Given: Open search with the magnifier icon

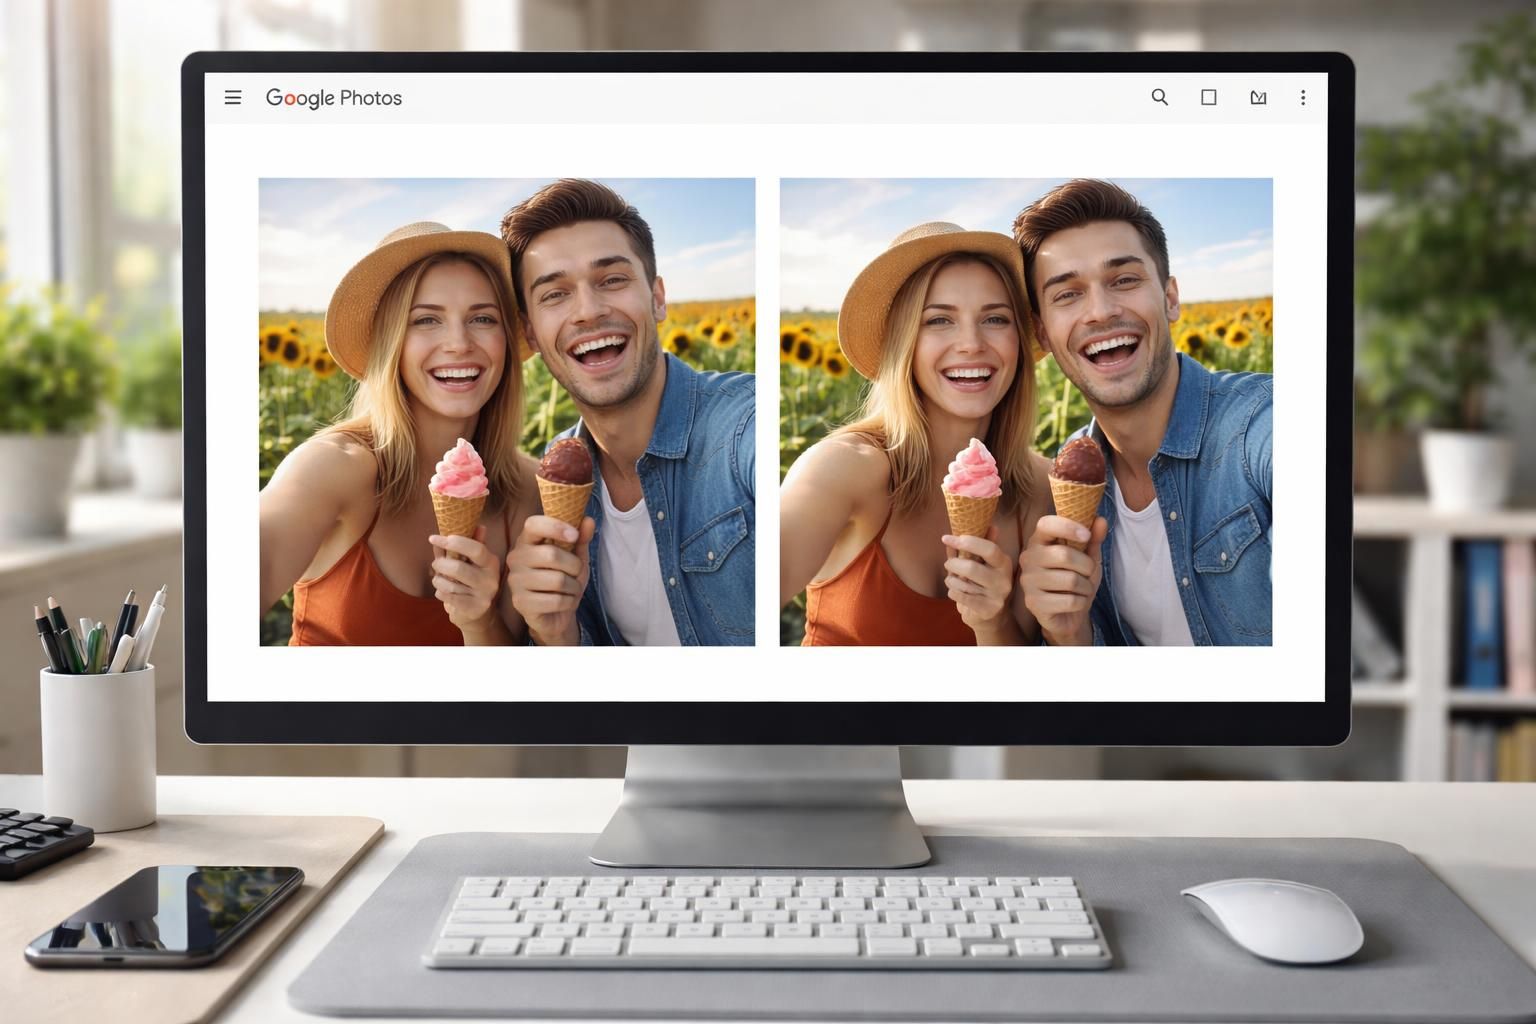Looking at the screenshot, I should (1160, 98).
